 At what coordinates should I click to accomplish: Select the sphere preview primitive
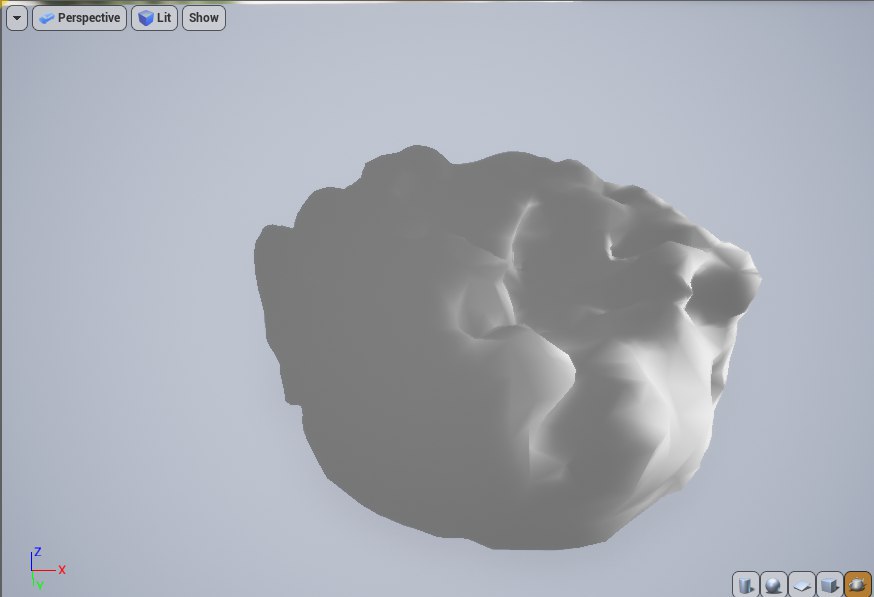[x=774, y=585]
